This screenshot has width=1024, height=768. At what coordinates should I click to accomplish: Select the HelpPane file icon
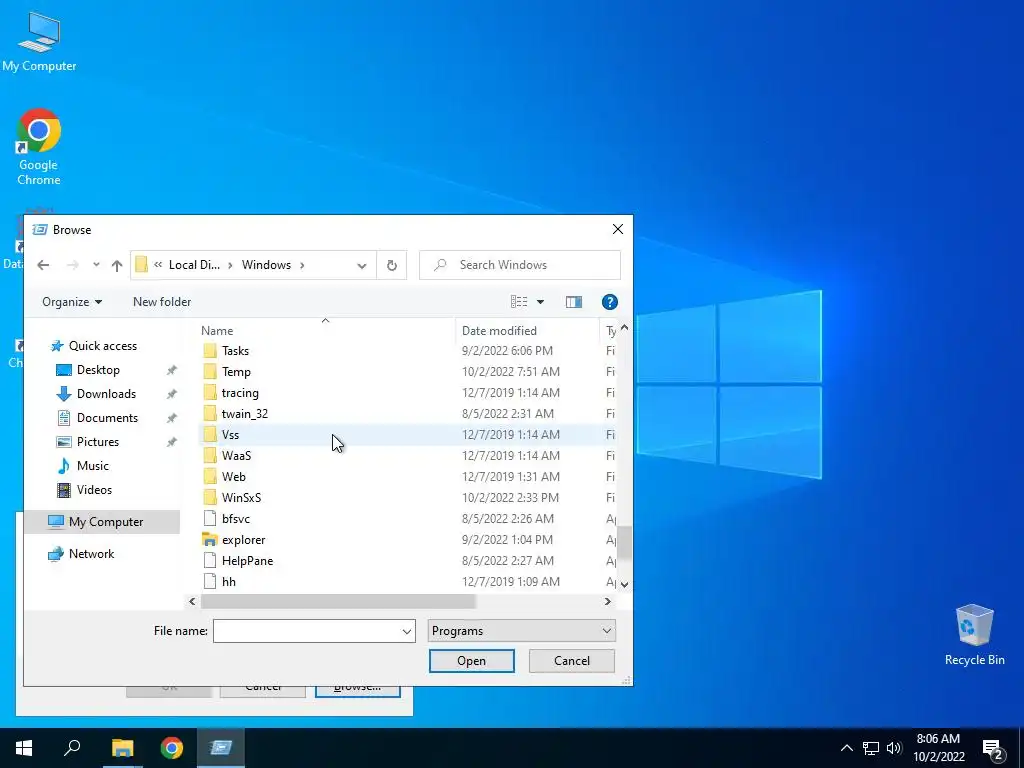pos(210,560)
